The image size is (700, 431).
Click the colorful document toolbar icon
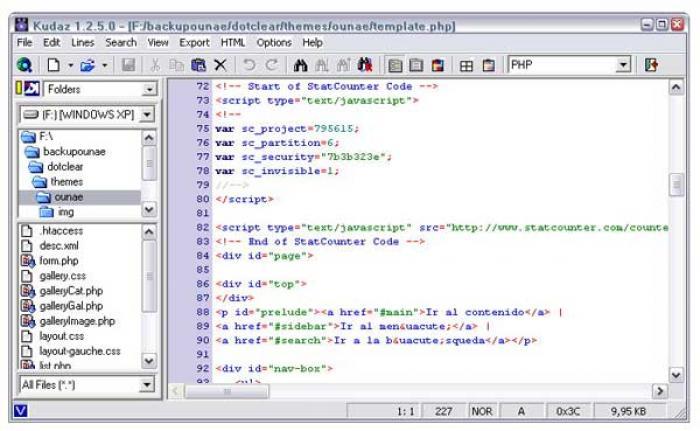click(x=438, y=65)
